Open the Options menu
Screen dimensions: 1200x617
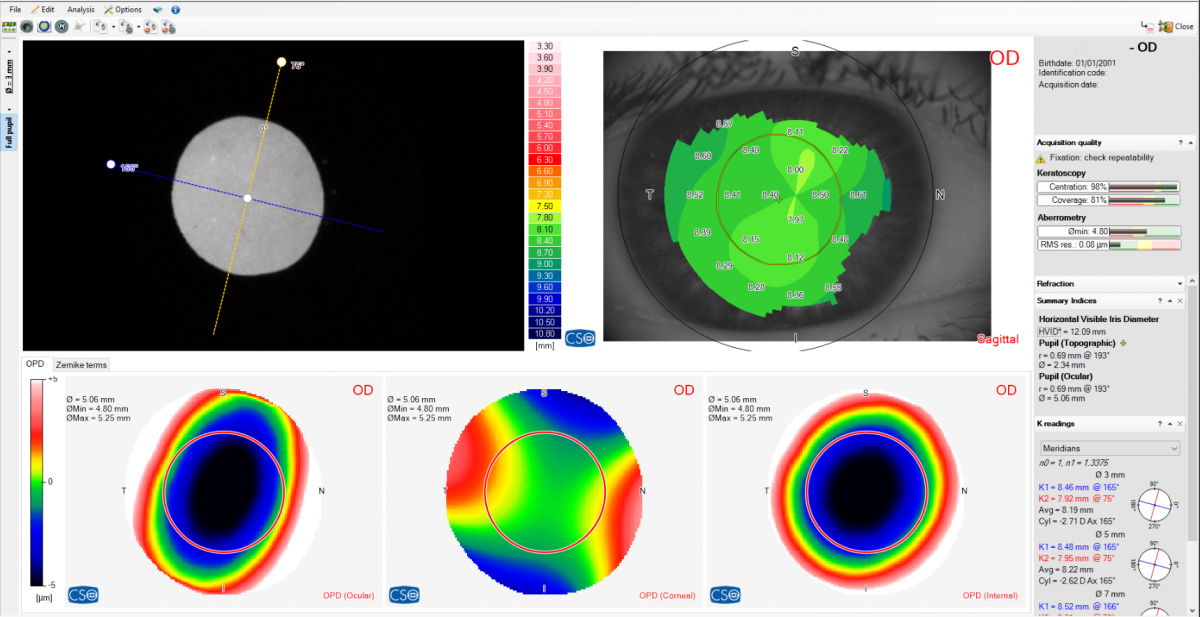(123, 9)
